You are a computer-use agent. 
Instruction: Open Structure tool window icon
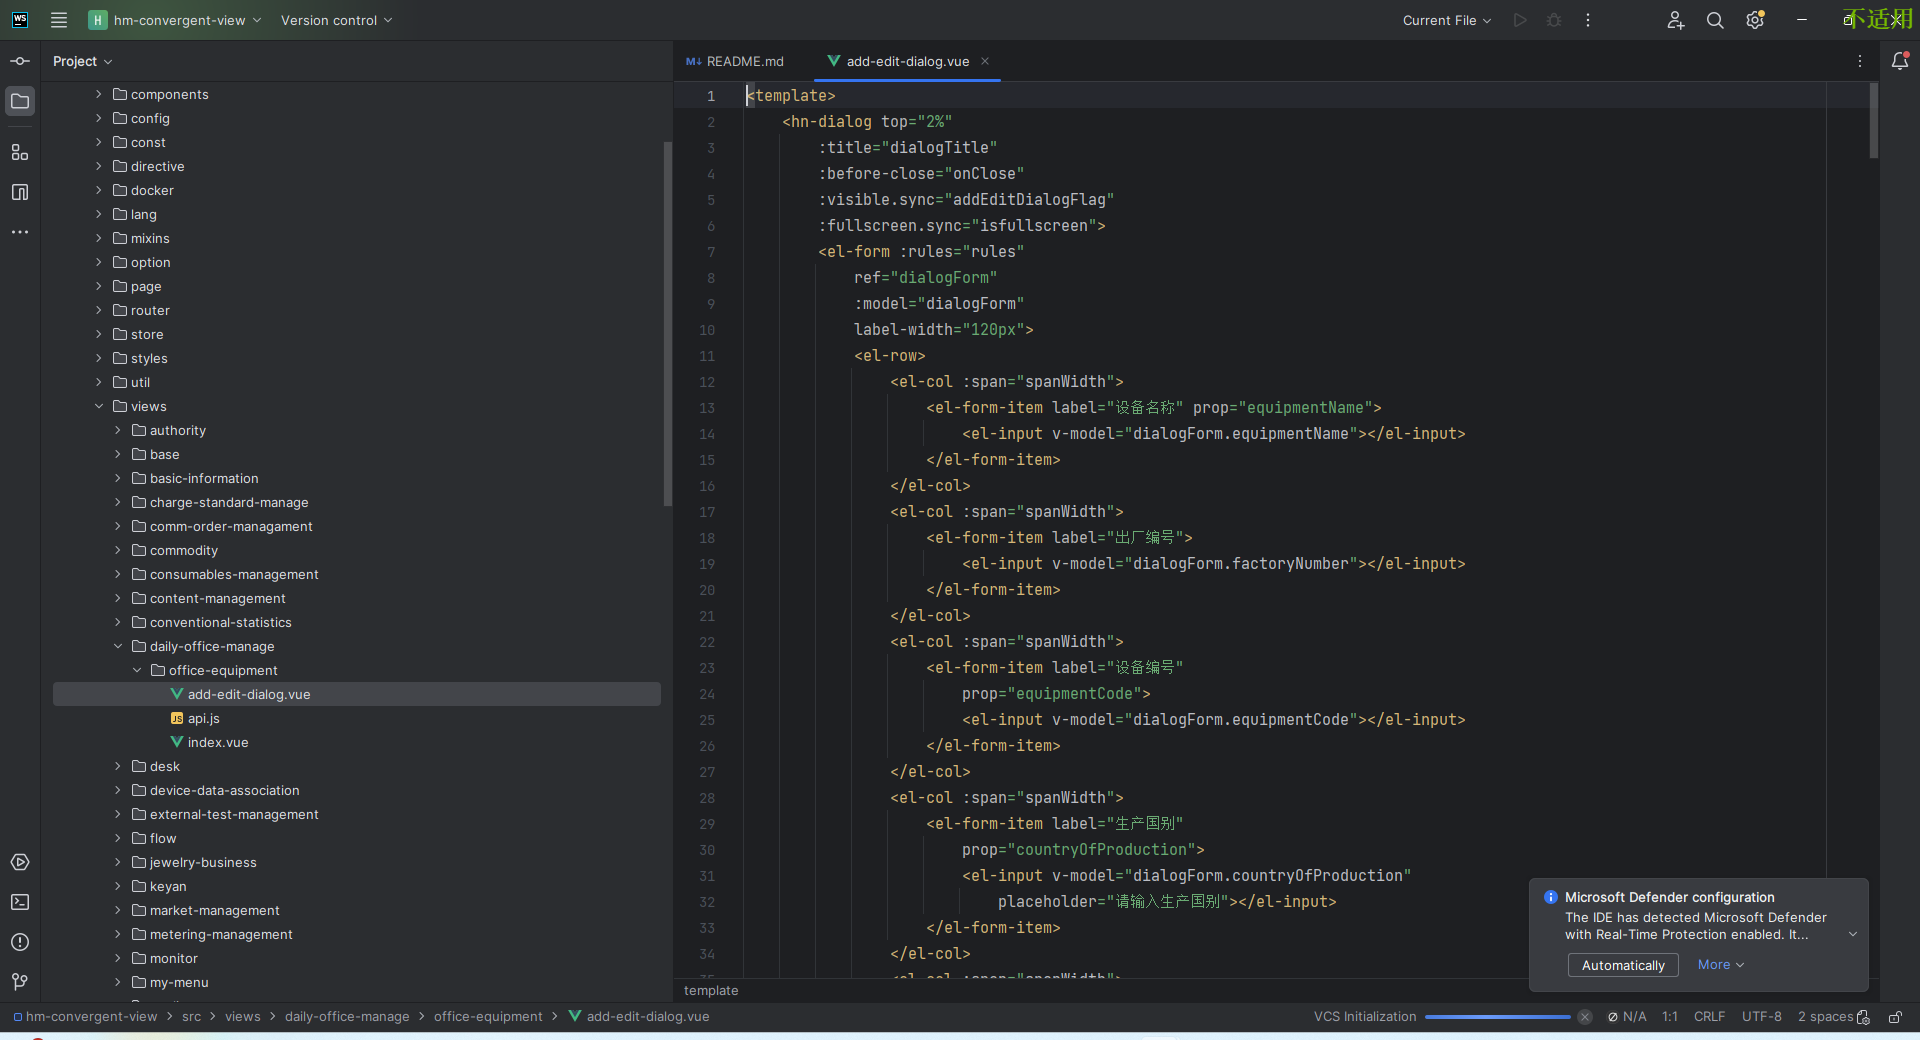(x=20, y=152)
